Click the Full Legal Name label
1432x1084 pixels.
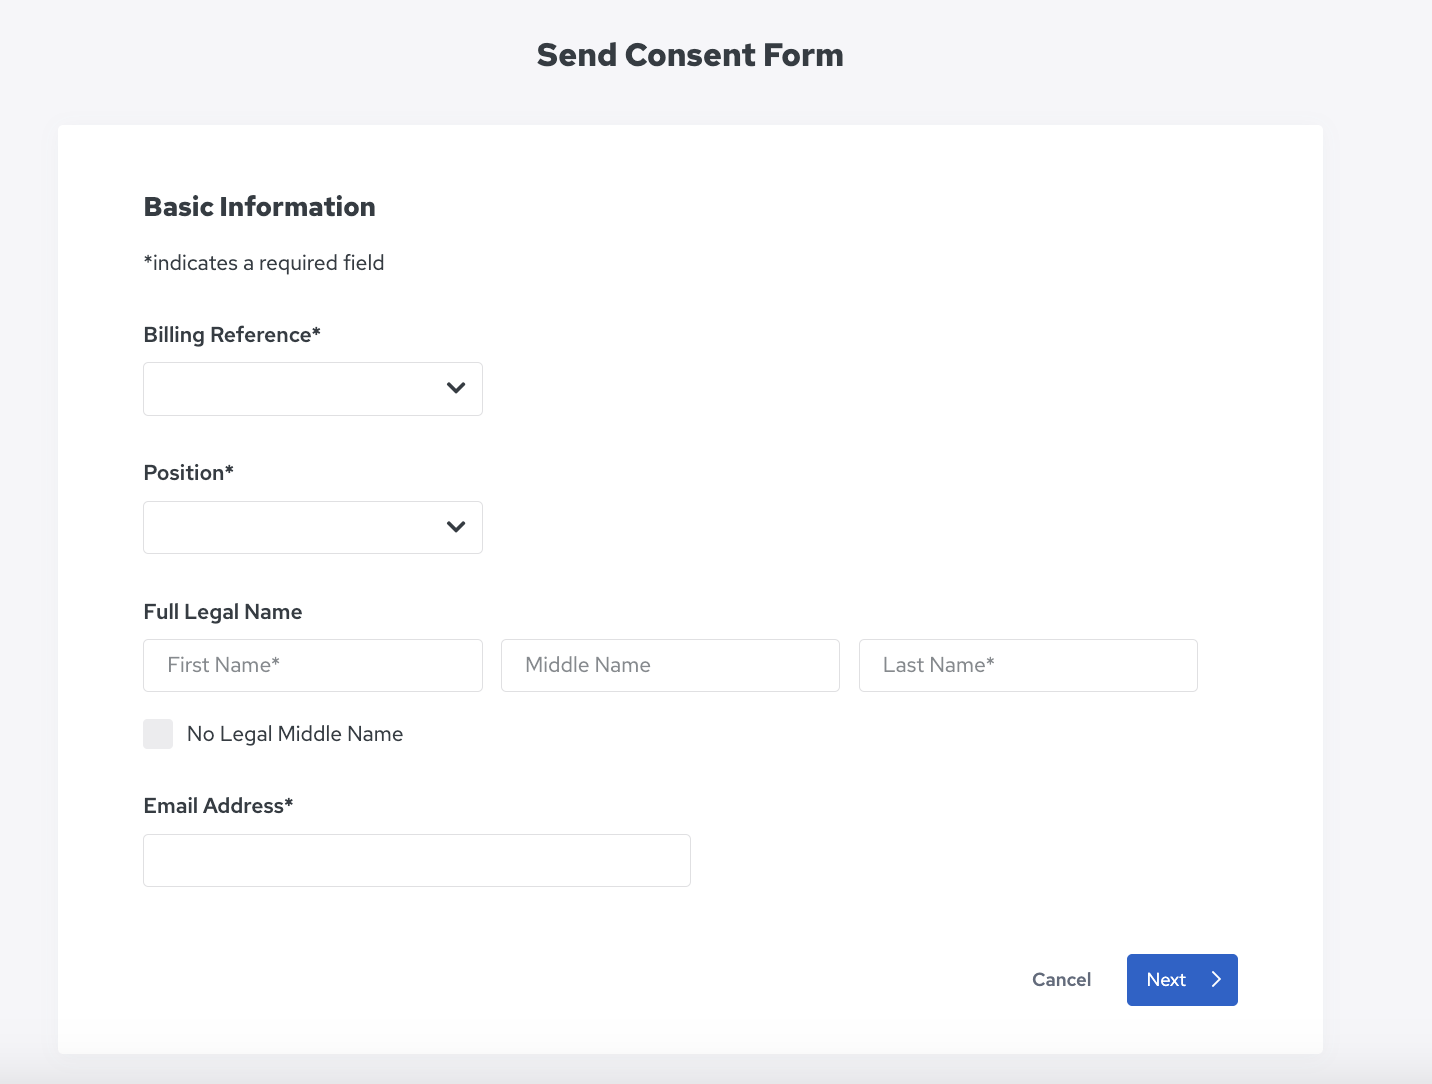tap(222, 611)
